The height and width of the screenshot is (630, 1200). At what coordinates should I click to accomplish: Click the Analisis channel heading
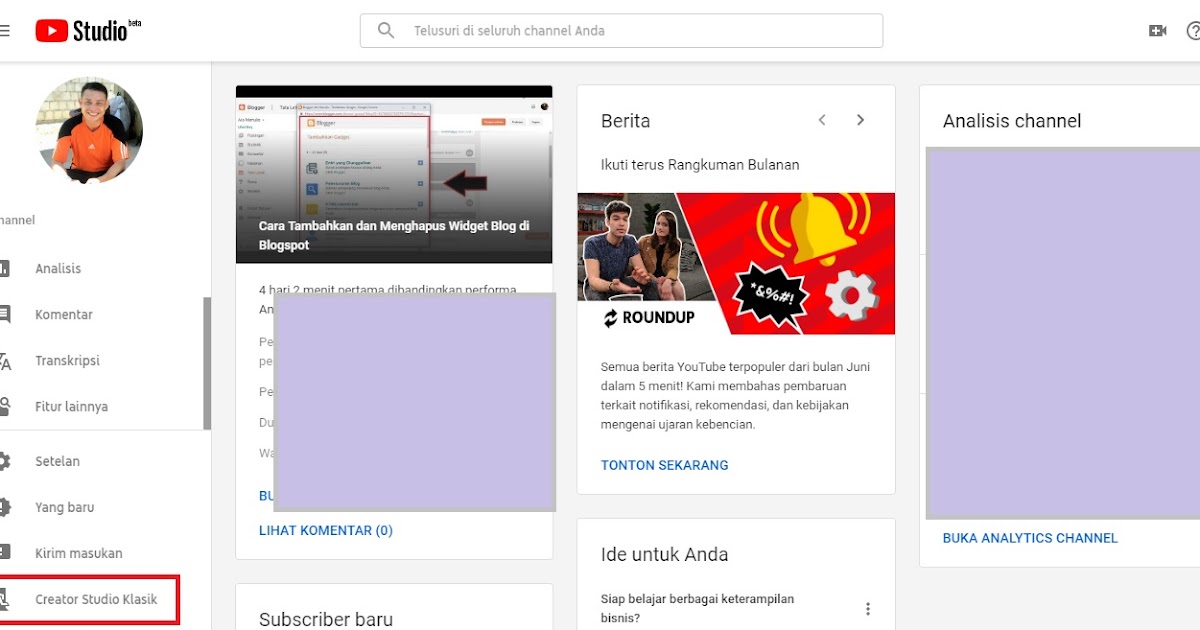(x=1012, y=121)
